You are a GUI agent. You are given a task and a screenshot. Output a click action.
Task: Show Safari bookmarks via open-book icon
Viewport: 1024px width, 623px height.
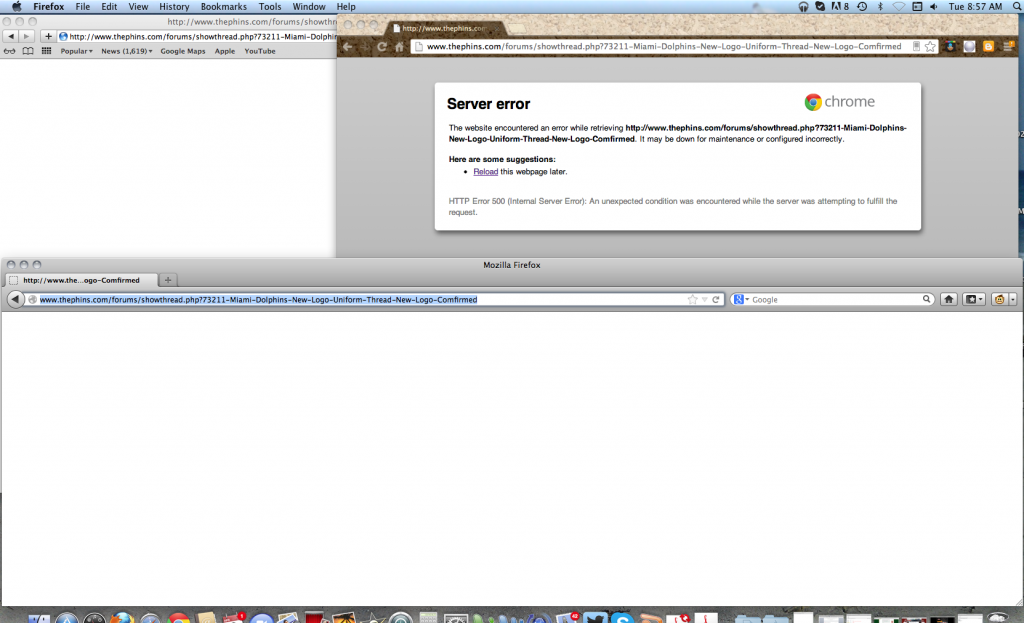(27, 51)
